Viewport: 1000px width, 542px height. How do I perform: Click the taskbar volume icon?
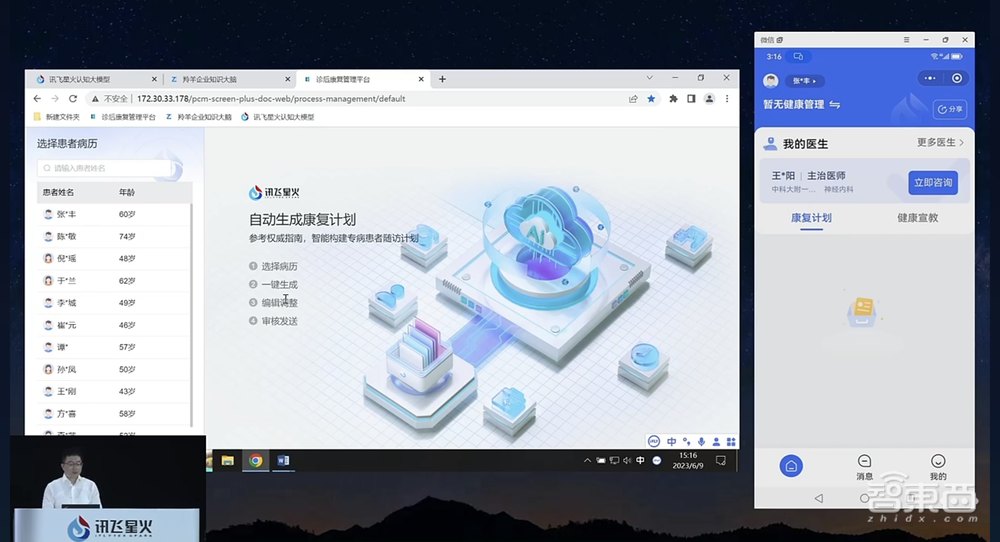point(627,460)
